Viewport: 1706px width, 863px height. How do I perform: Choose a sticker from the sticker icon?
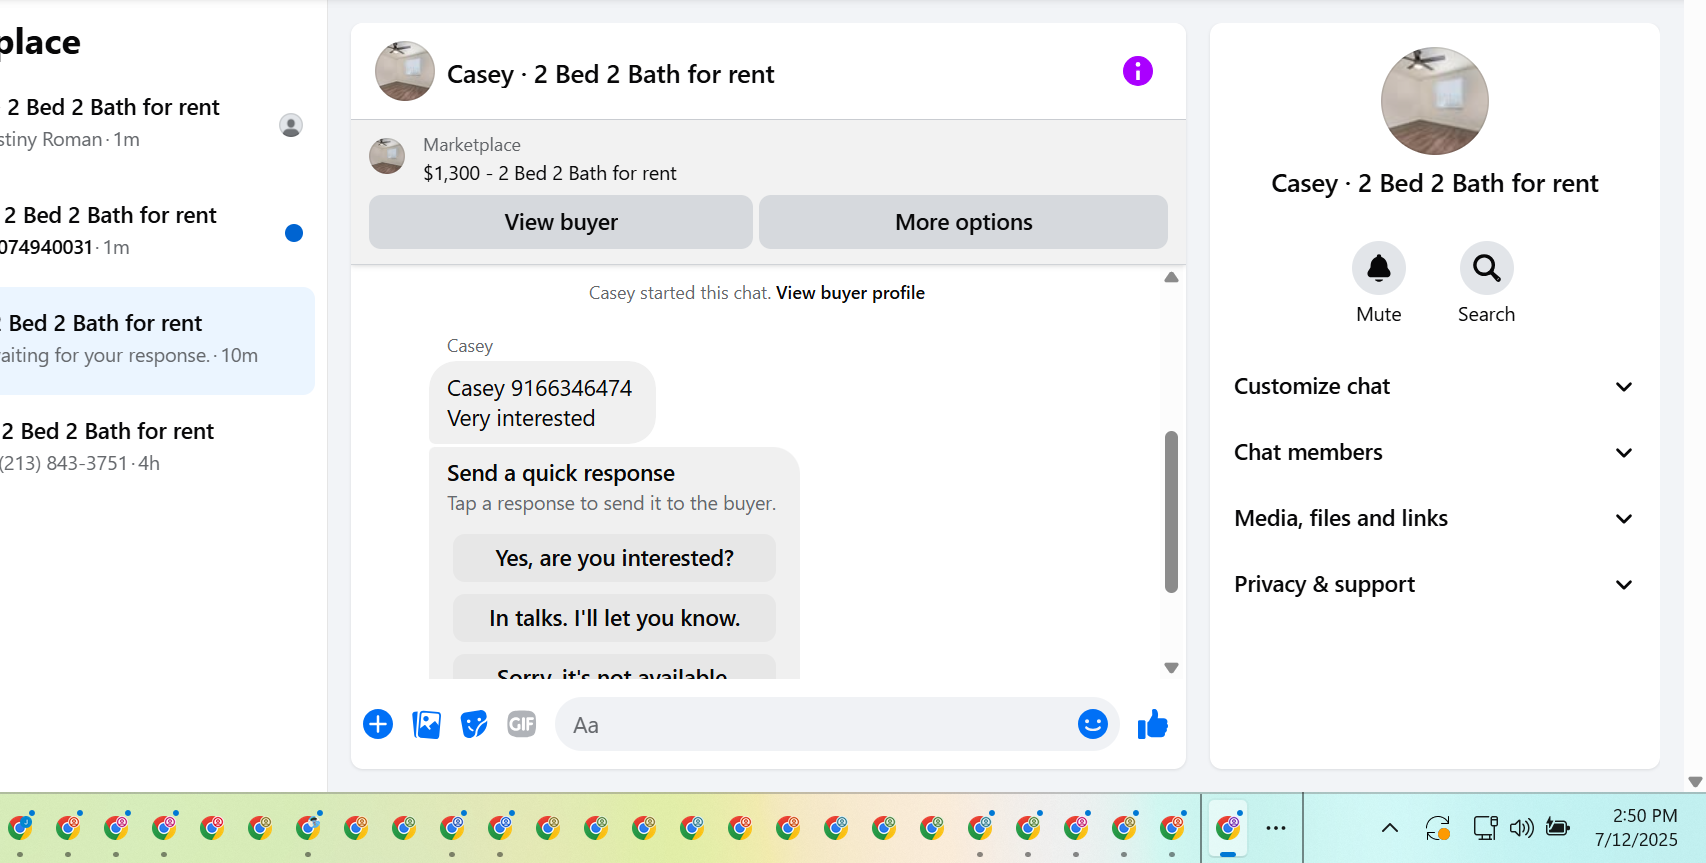(x=474, y=724)
